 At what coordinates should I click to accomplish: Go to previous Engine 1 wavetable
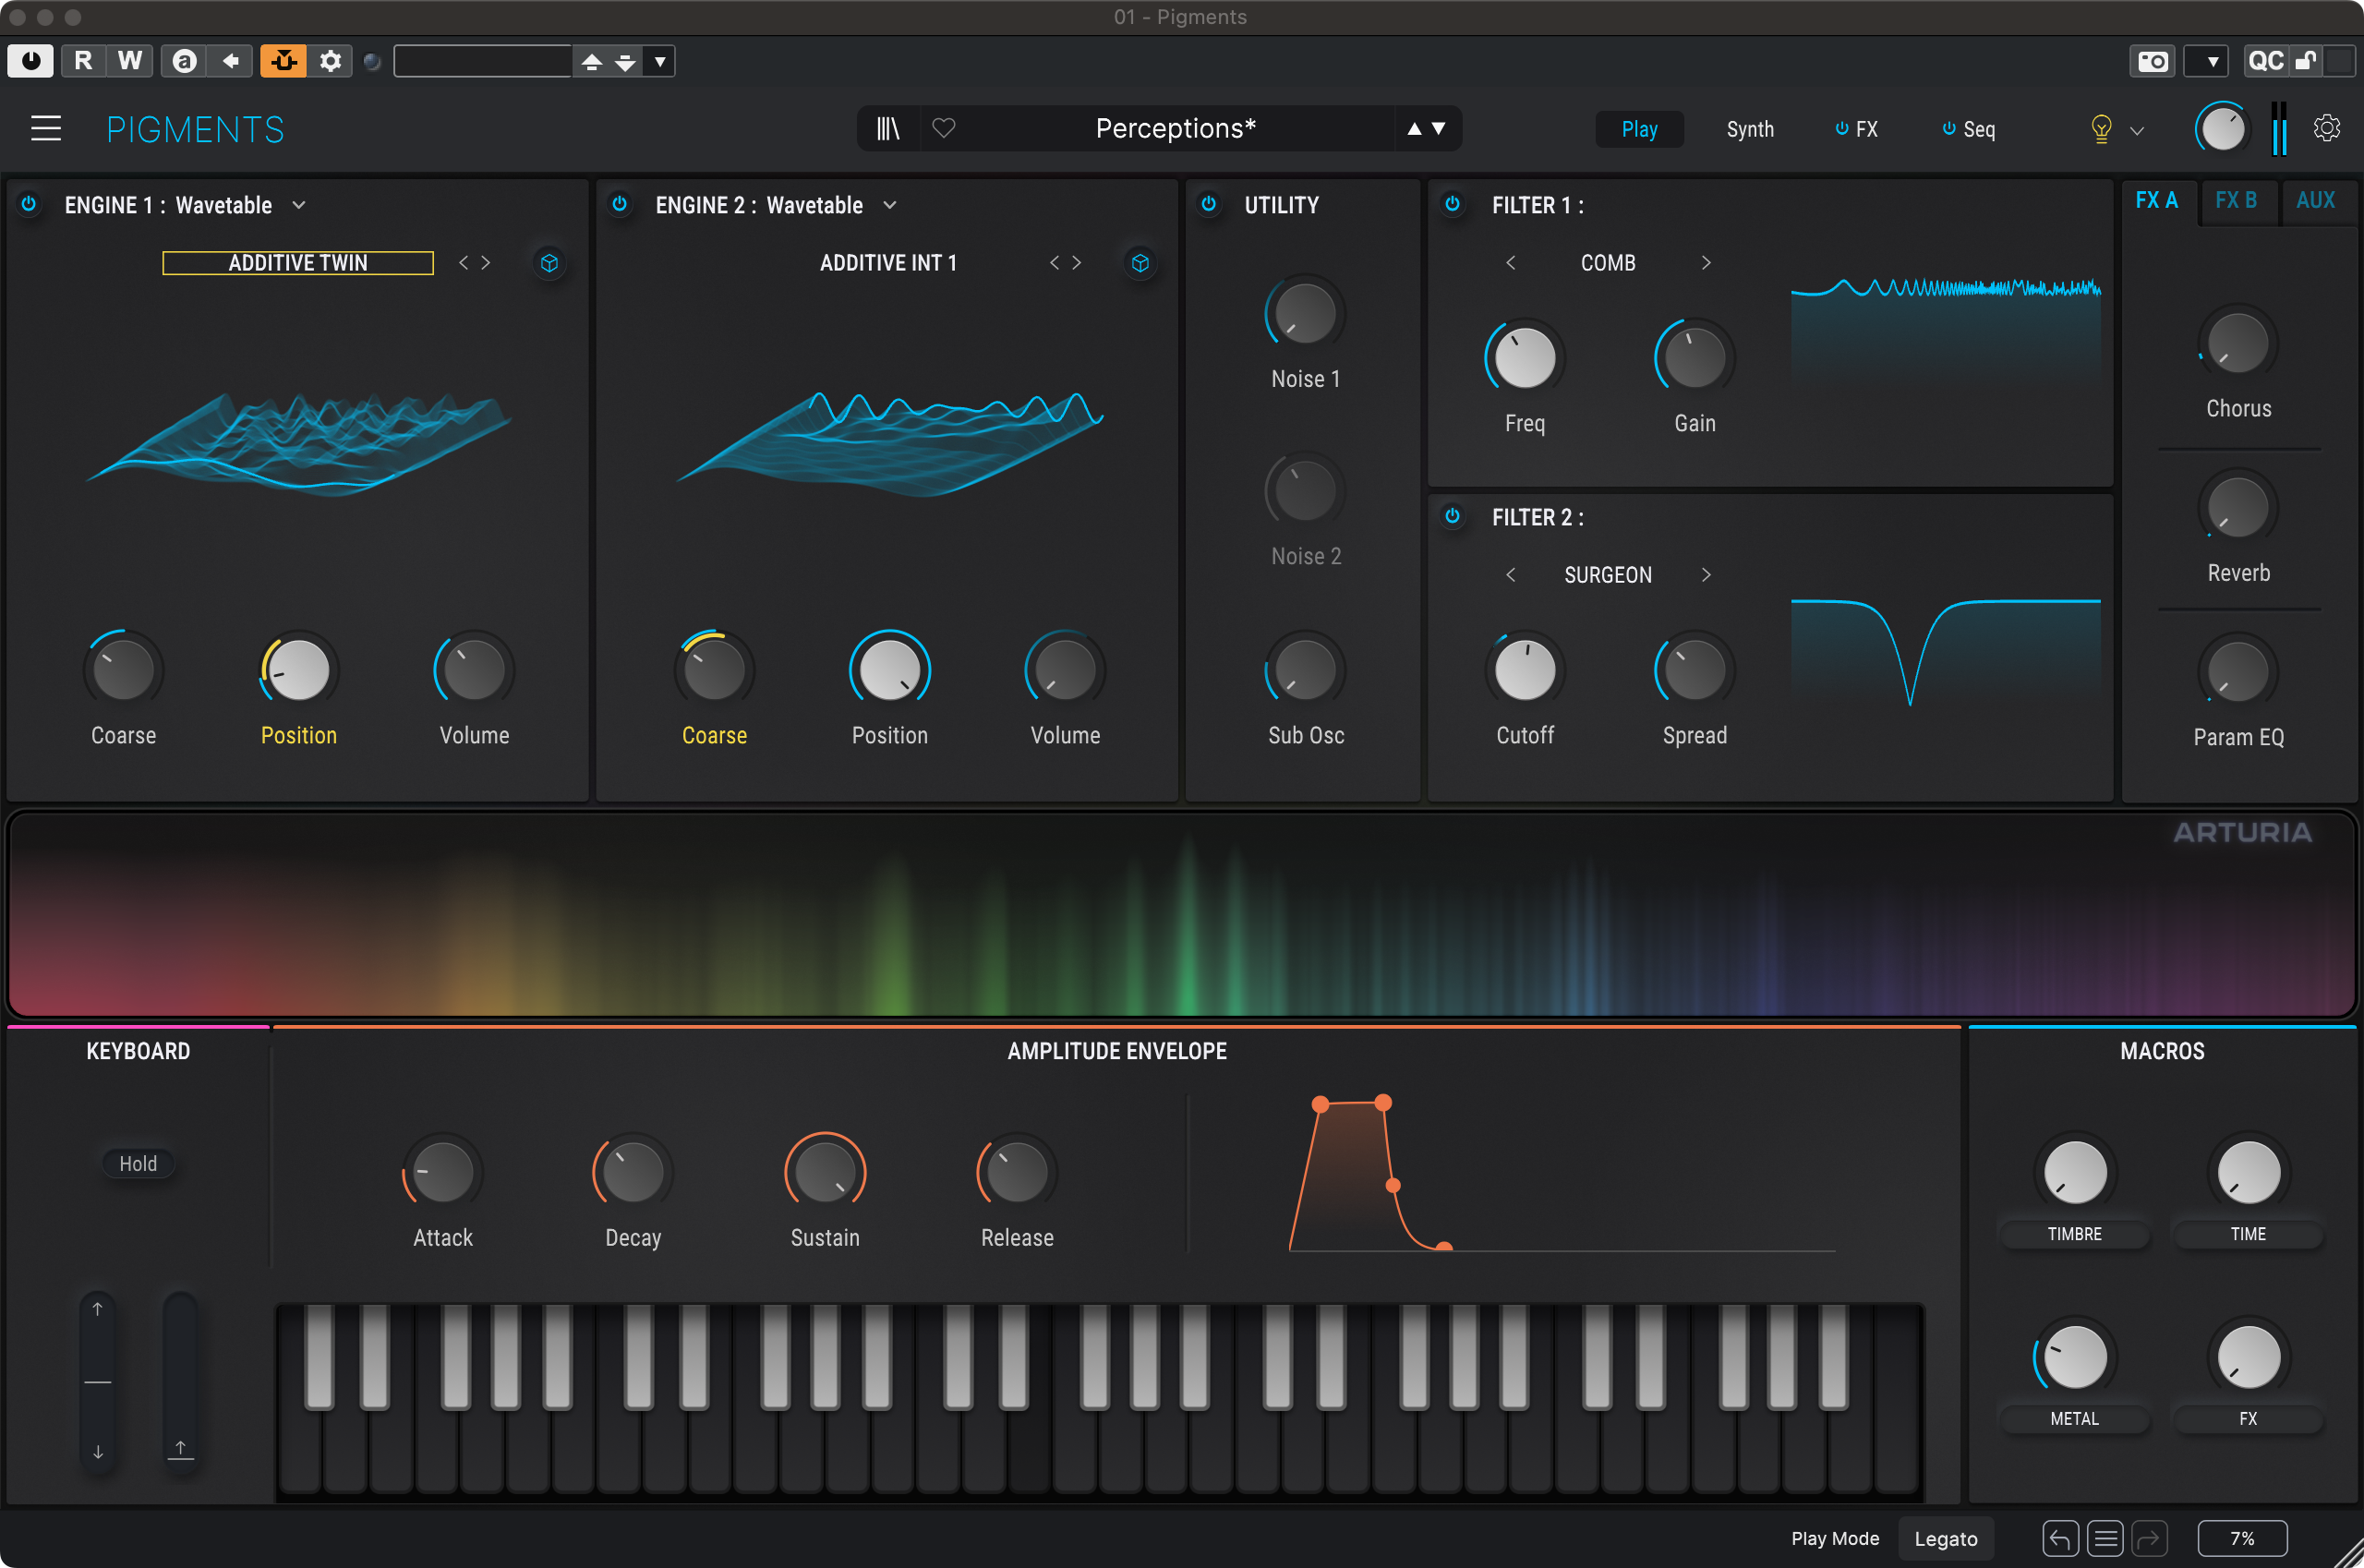(463, 263)
